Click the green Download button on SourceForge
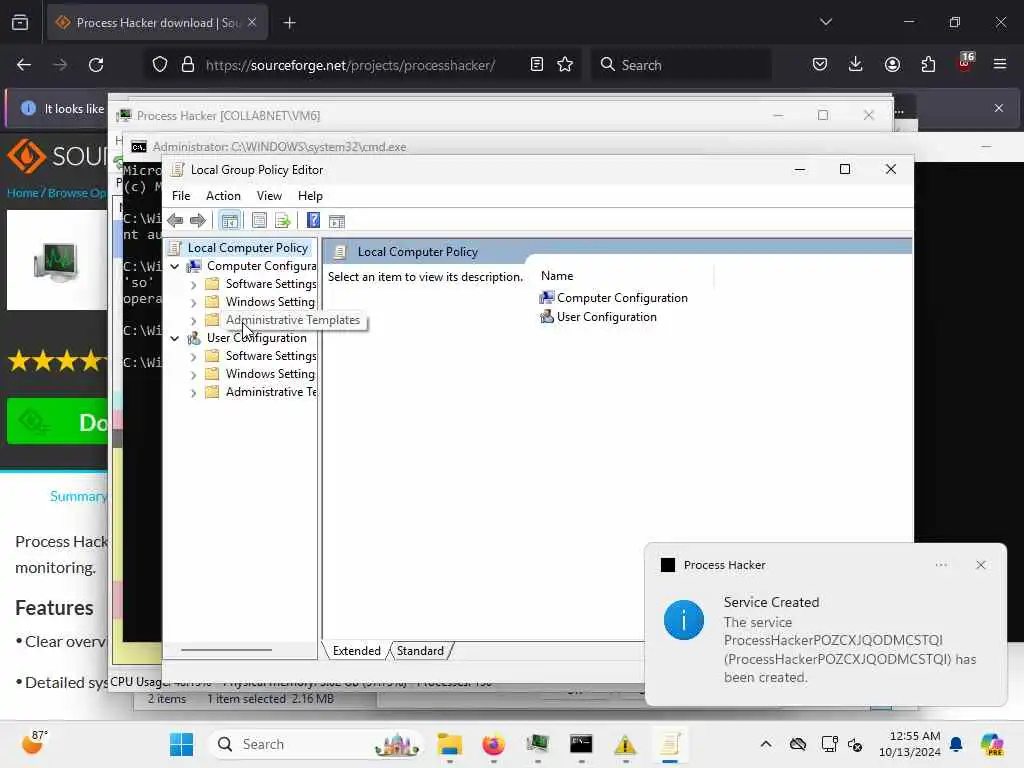The height and width of the screenshot is (768, 1024). (57, 421)
